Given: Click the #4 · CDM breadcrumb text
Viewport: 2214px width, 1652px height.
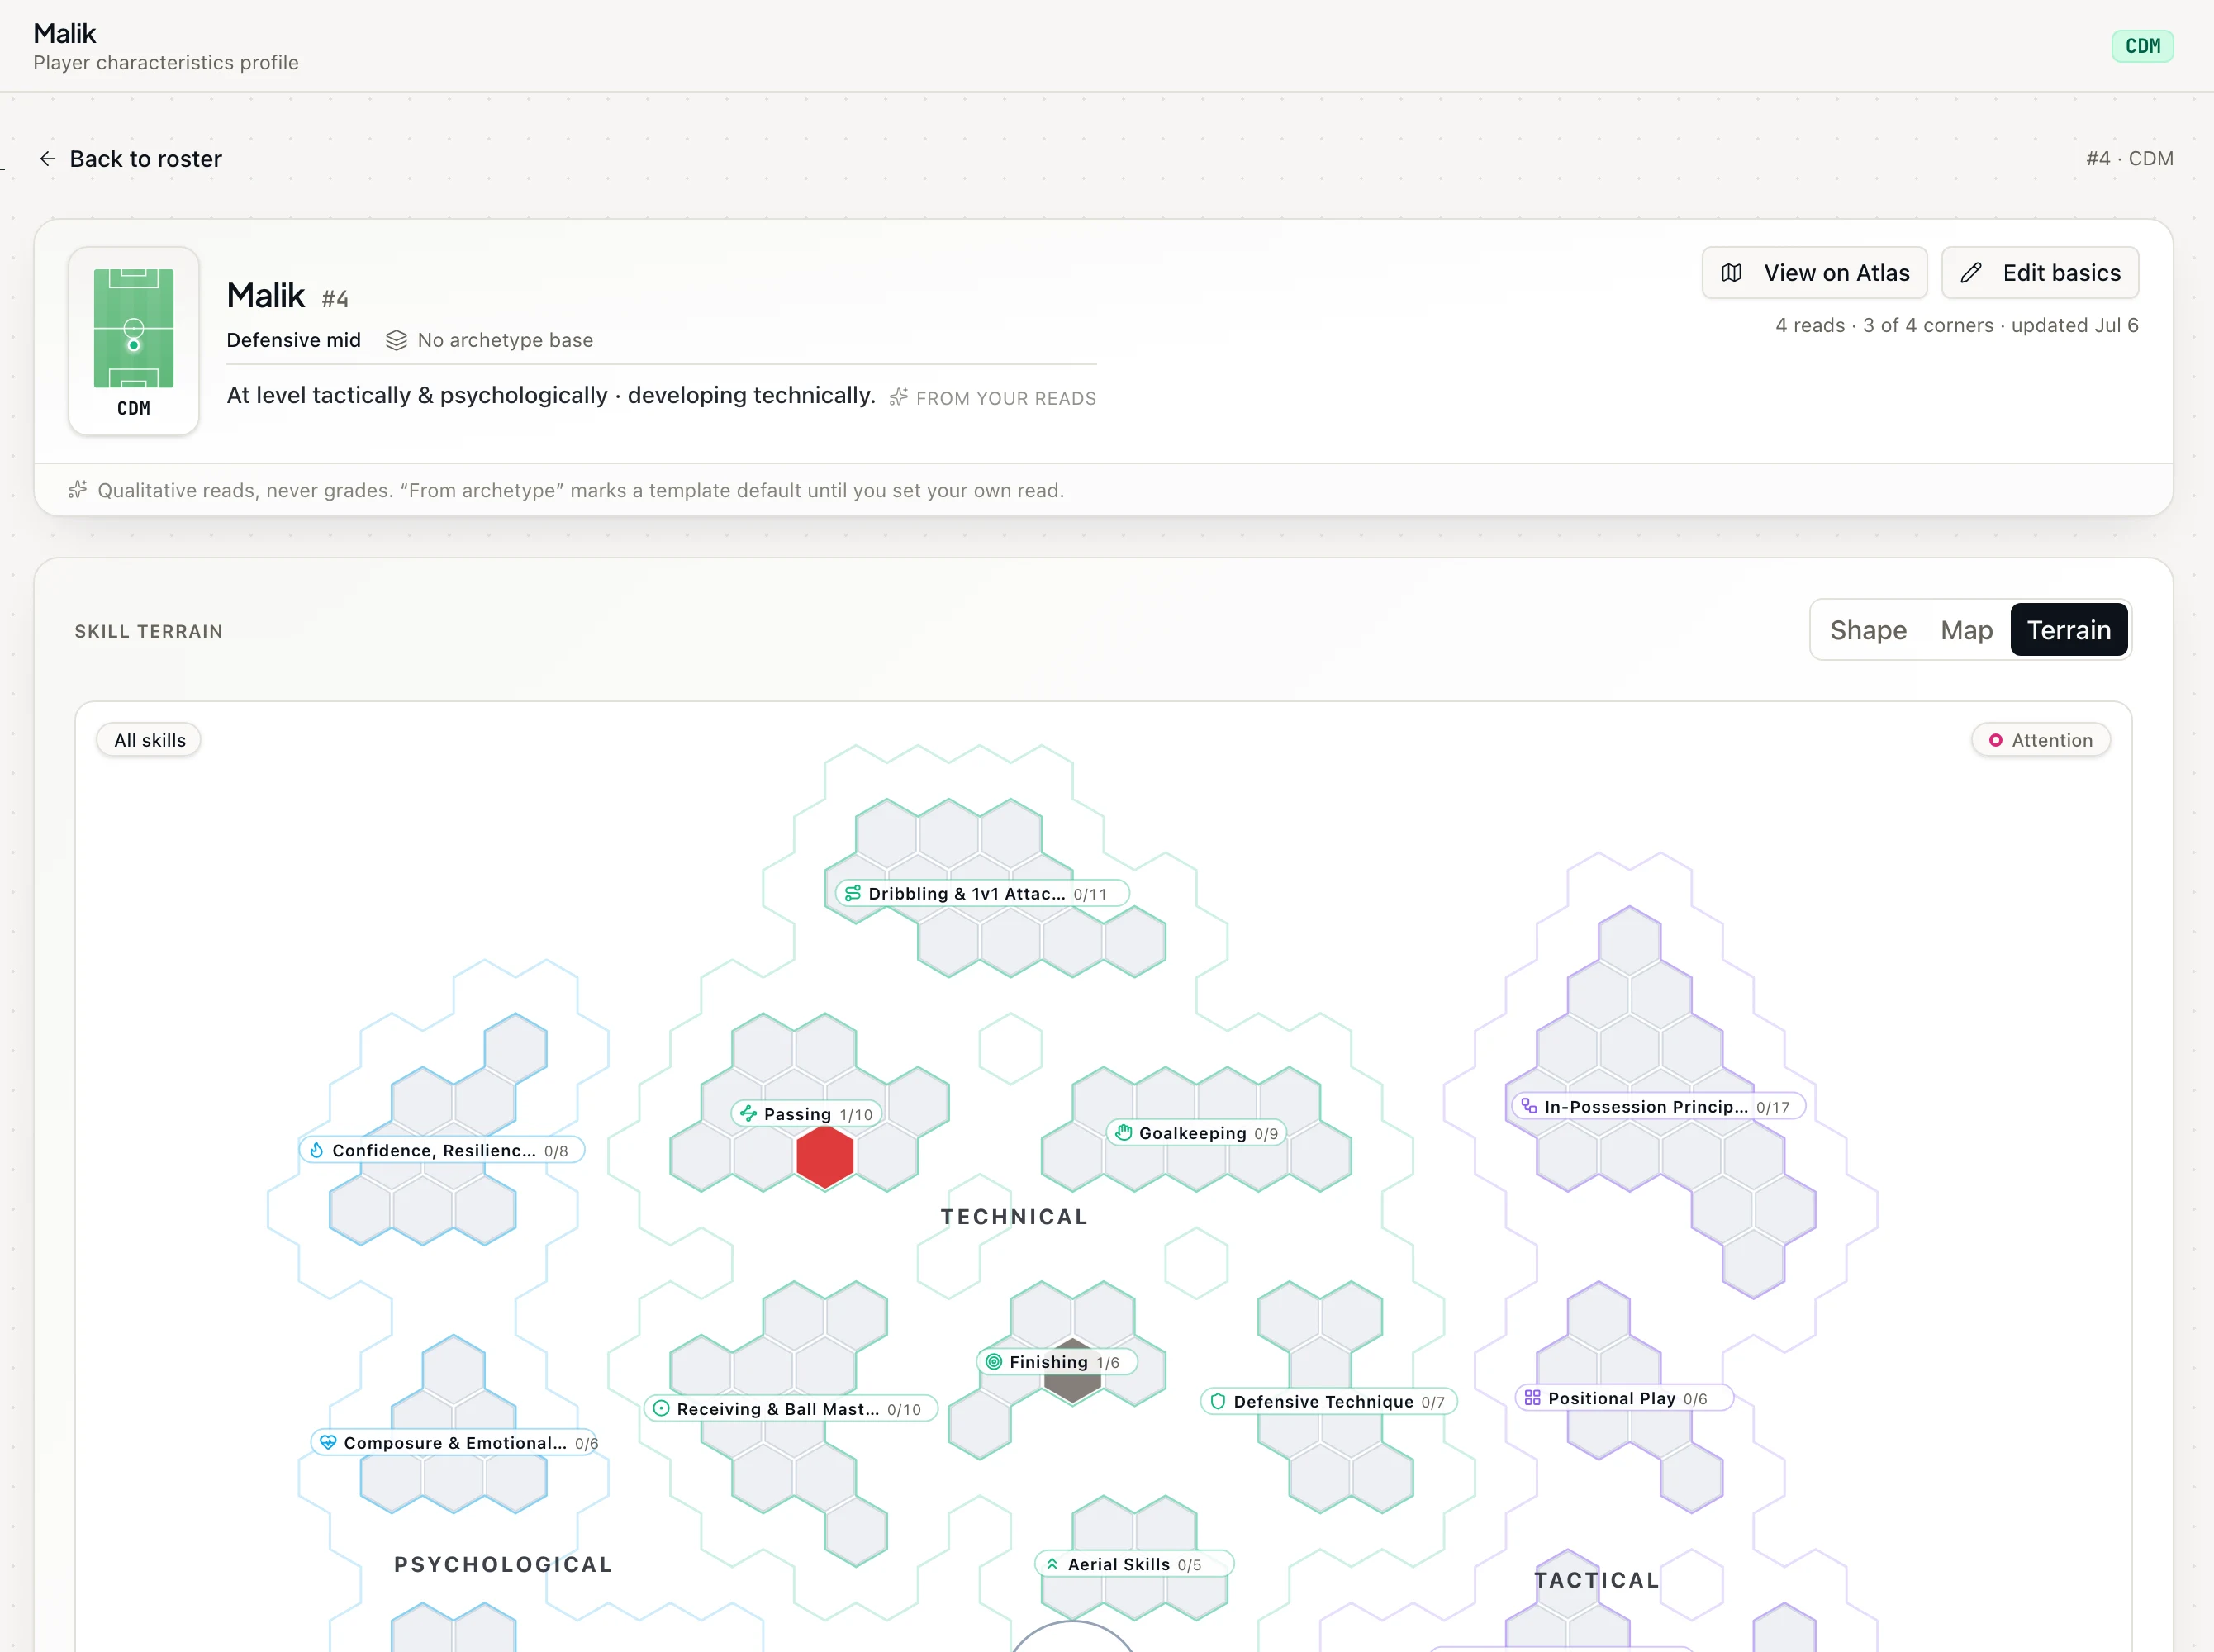Looking at the screenshot, I should (x=2129, y=158).
